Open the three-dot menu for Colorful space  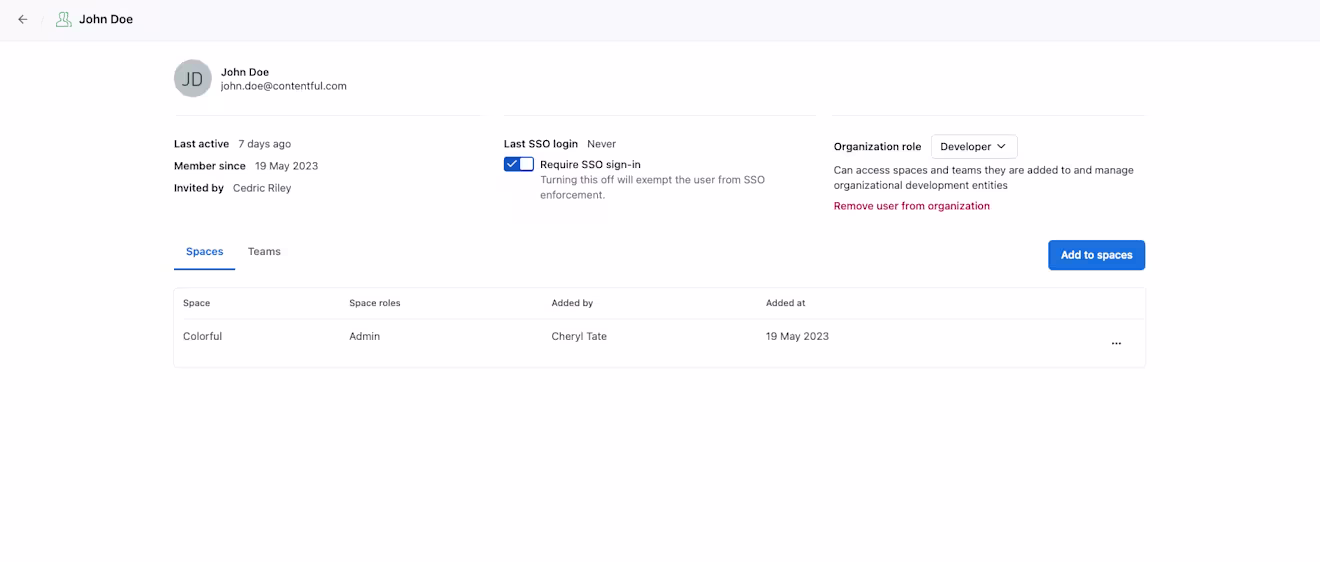(x=1116, y=343)
